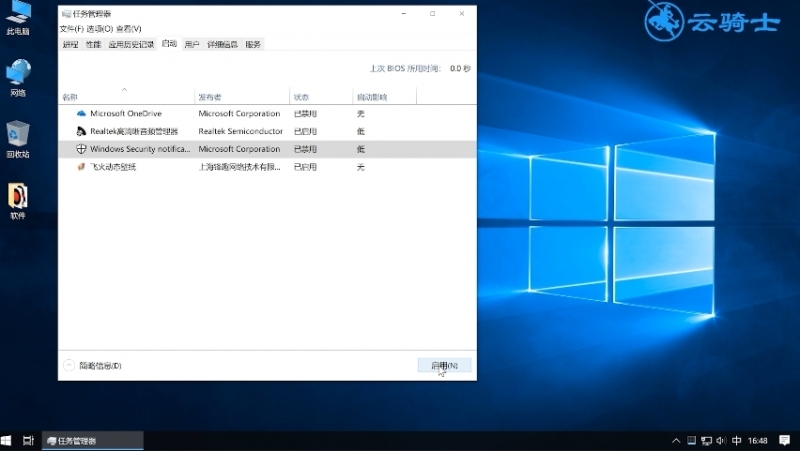The height and width of the screenshot is (451, 800).
Task: Click the Realtek audio manager icon
Action: pyautogui.click(x=81, y=131)
